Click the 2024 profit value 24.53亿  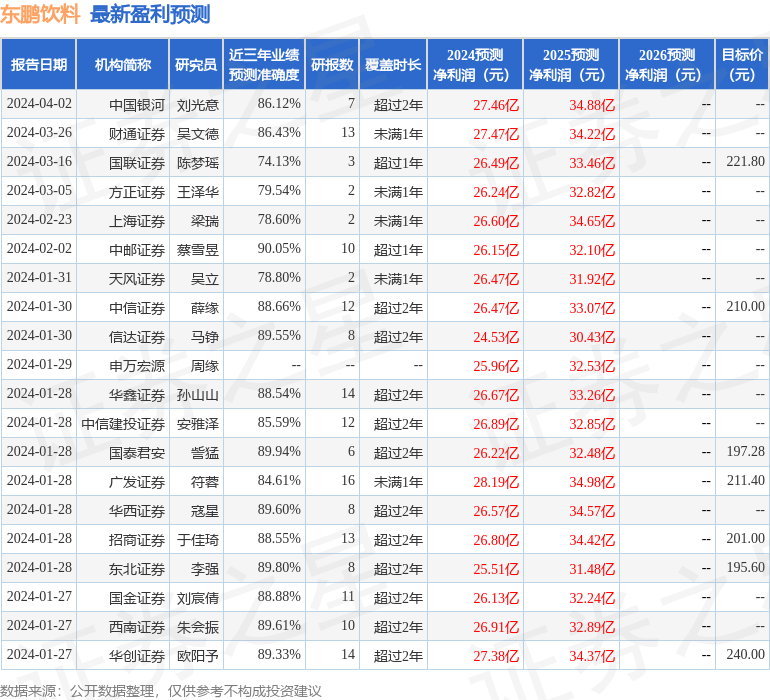coord(496,336)
